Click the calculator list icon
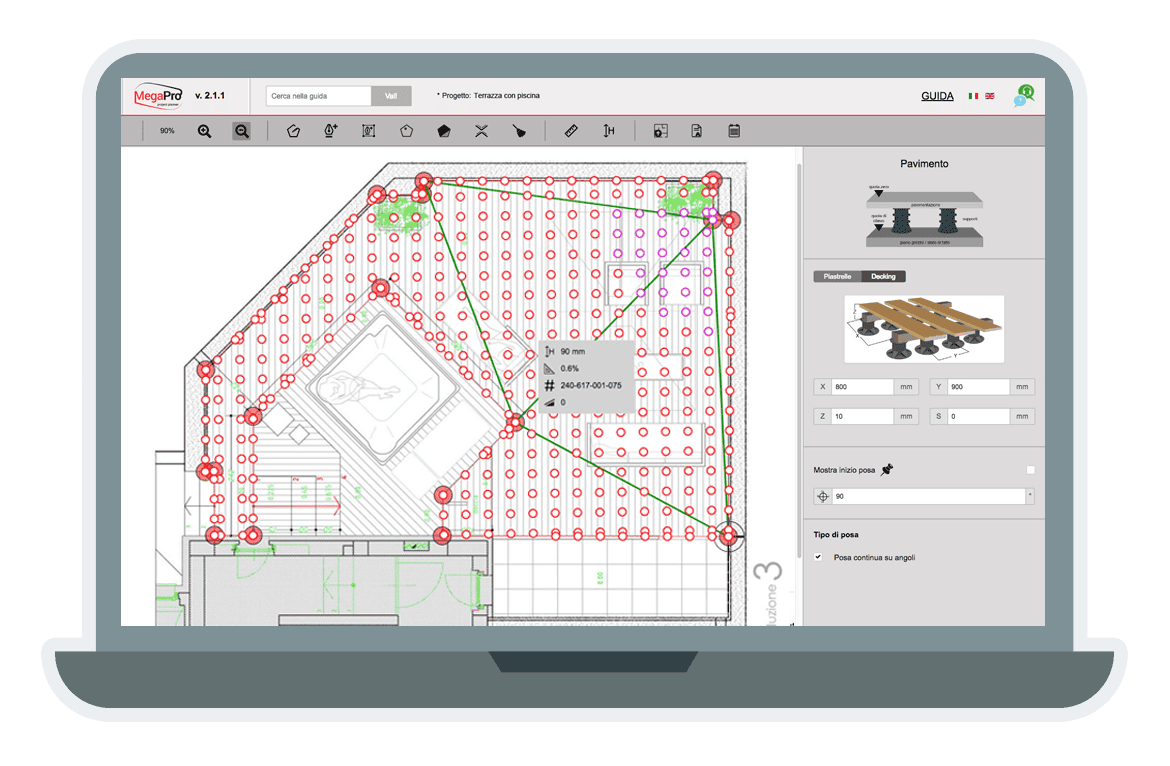Image resolution: width=1170 pixels, height=766 pixels. coord(733,131)
